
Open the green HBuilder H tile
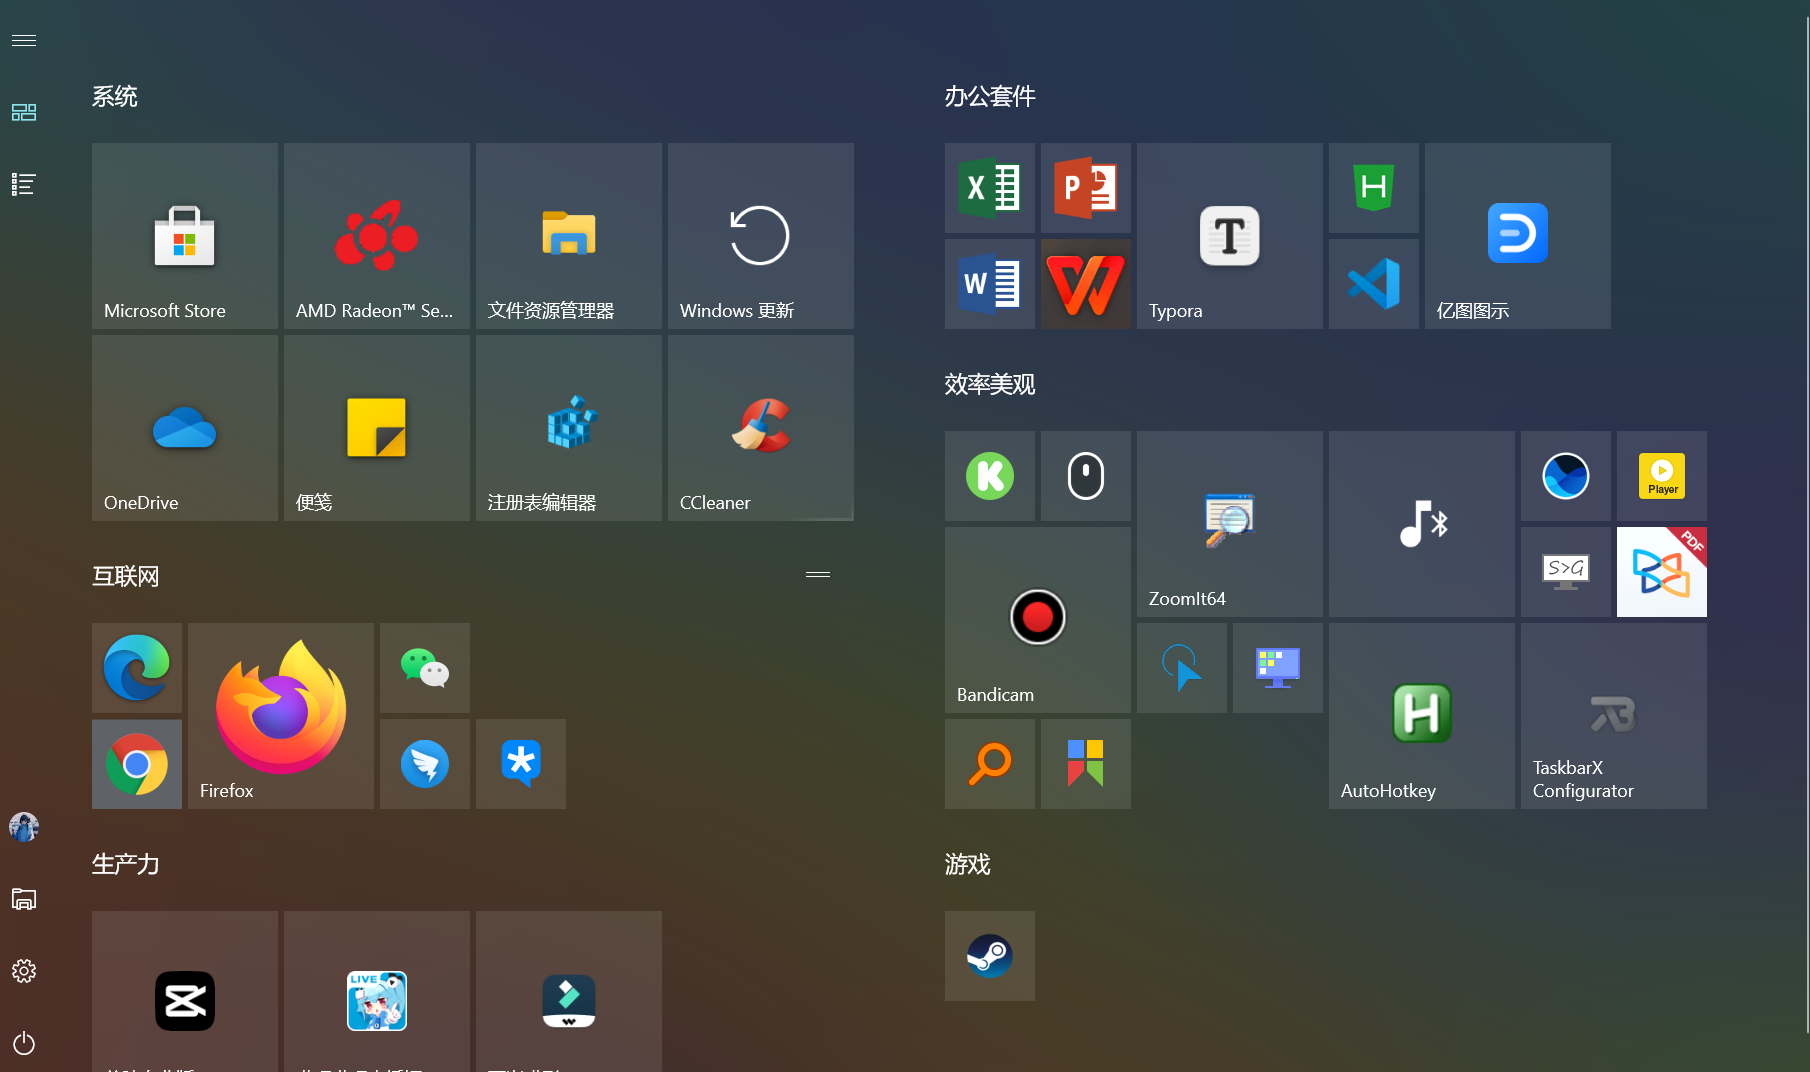pos(1374,188)
